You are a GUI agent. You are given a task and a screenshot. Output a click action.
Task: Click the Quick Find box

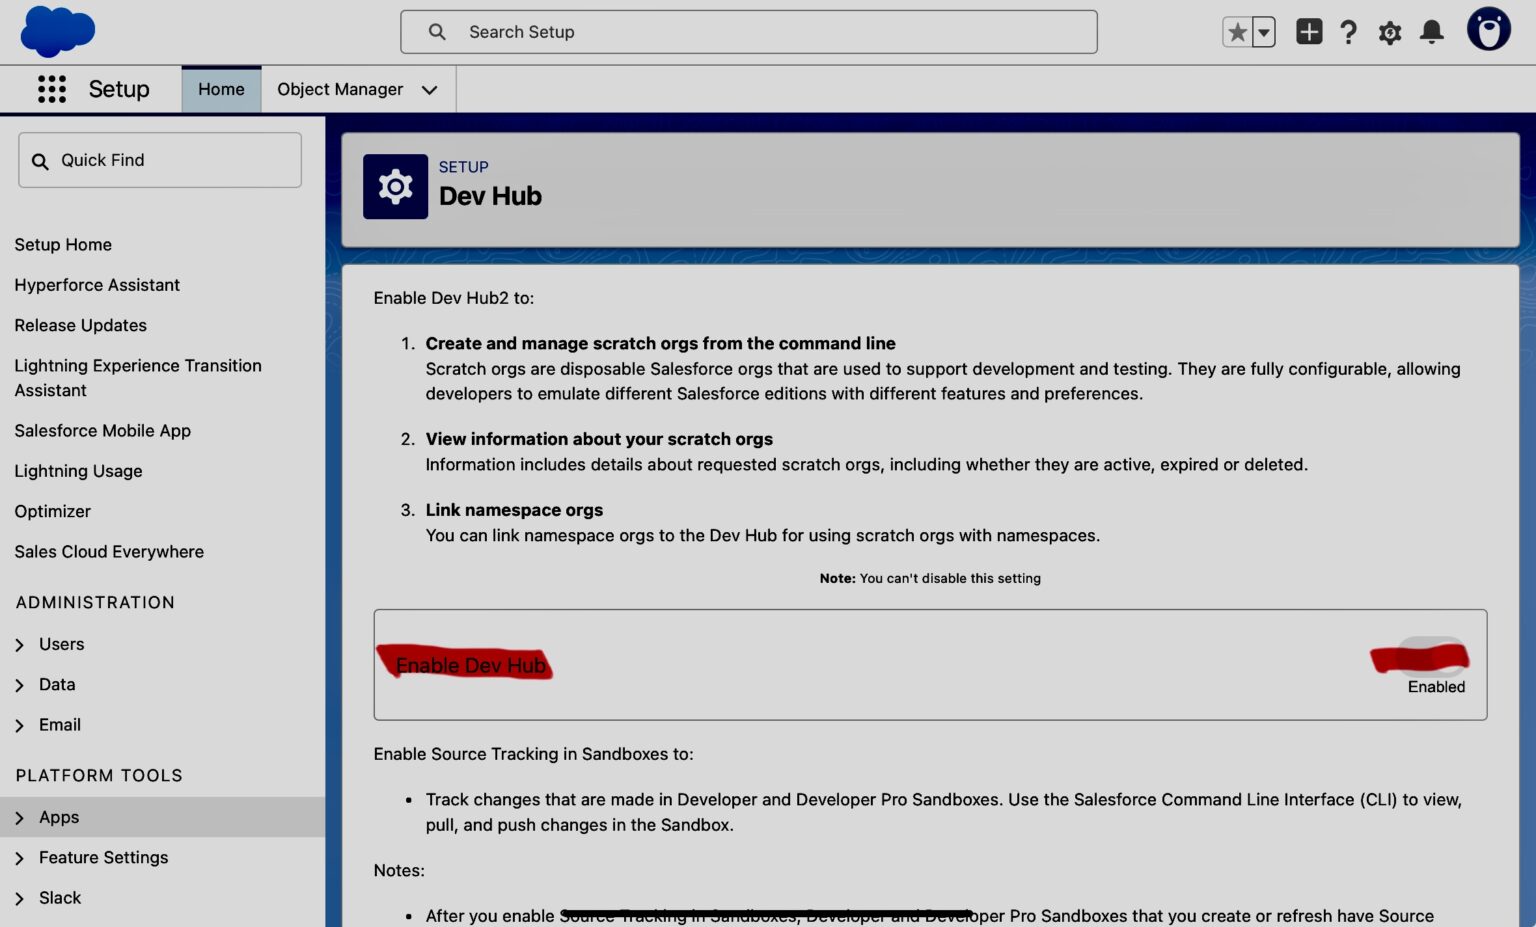[x=159, y=160]
